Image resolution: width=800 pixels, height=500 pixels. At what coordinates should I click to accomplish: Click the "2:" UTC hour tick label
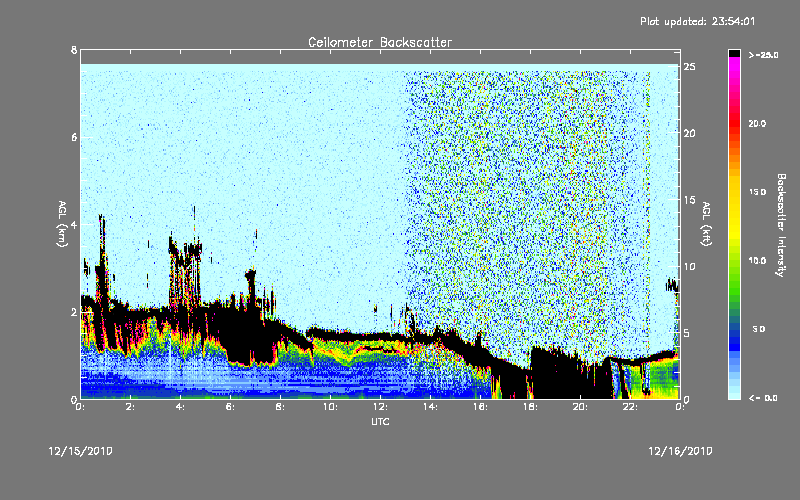pyautogui.click(x=130, y=407)
